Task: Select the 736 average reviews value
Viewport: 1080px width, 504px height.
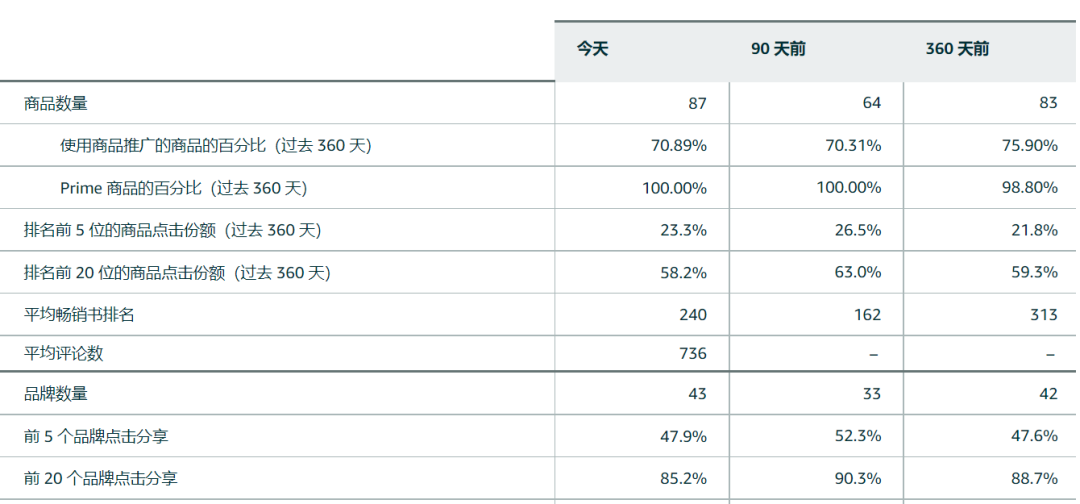Action: [692, 353]
